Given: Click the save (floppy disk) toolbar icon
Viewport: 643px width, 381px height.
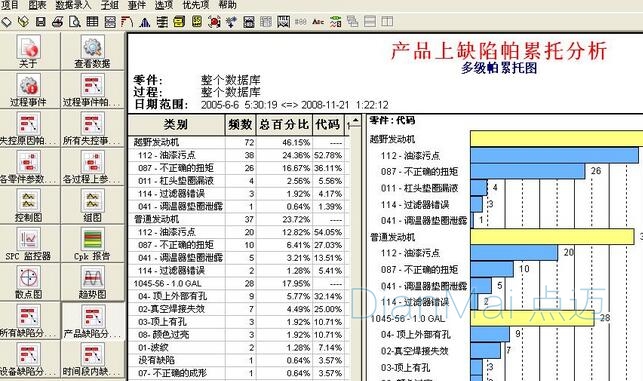Looking at the screenshot, I should tap(40, 21).
